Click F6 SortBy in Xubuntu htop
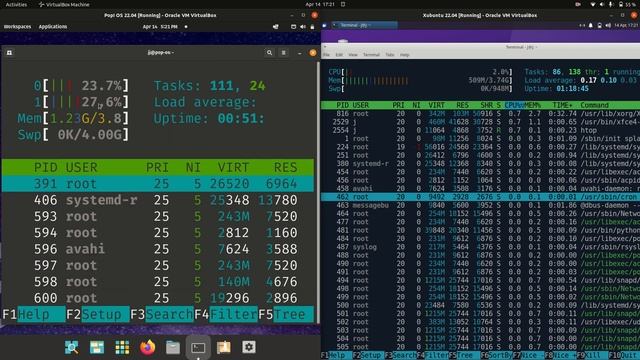The image size is (640, 360). click(496, 356)
